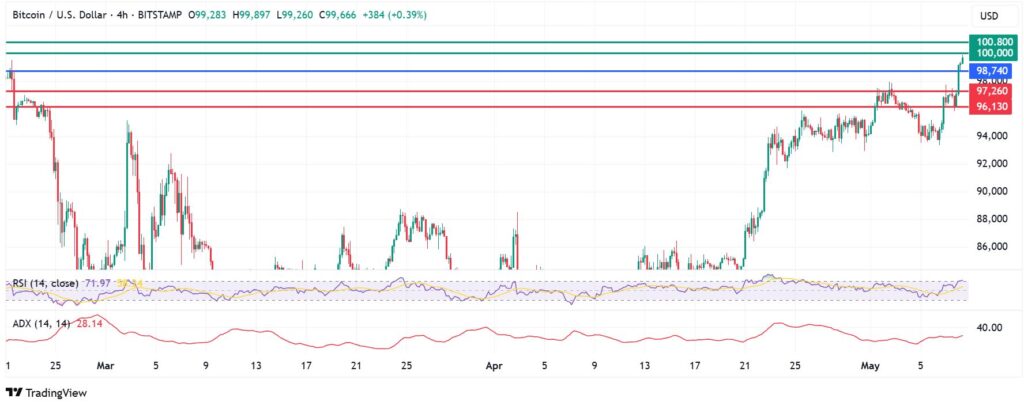
Task: Select the 100,000 green price label
Action: tap(993, 52)
